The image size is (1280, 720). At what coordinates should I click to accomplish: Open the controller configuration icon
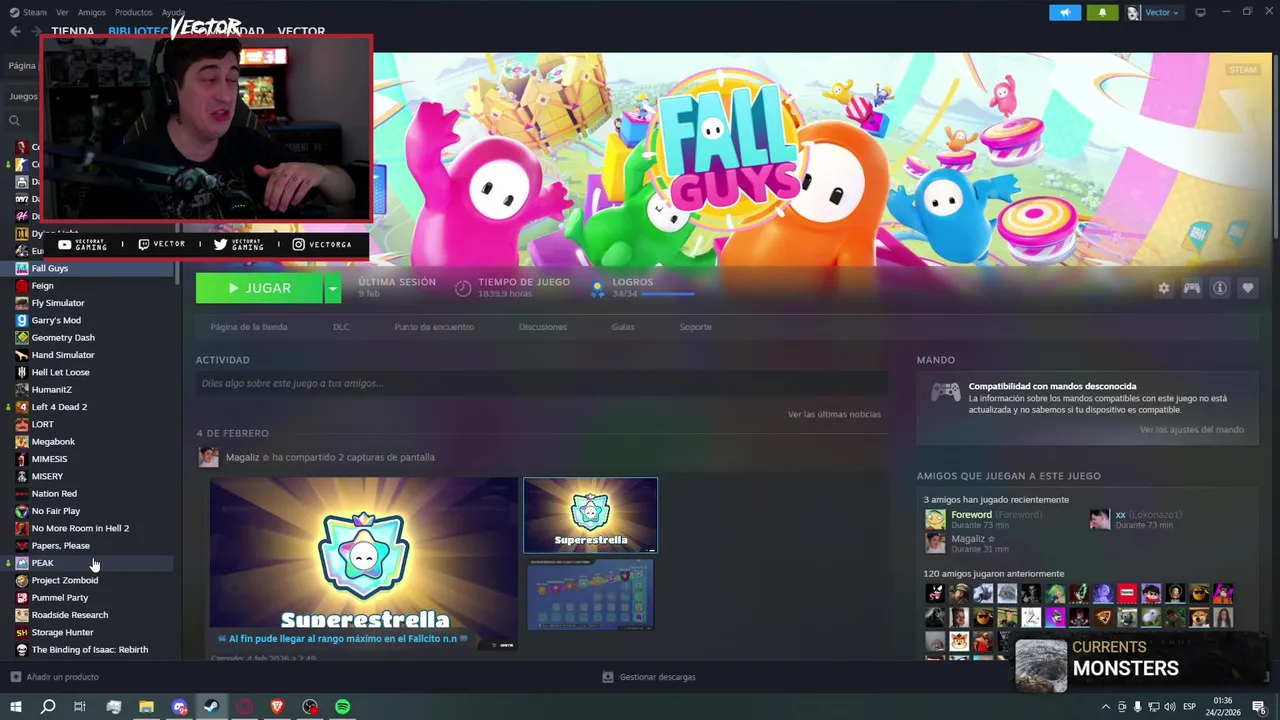coord(1191,288)
